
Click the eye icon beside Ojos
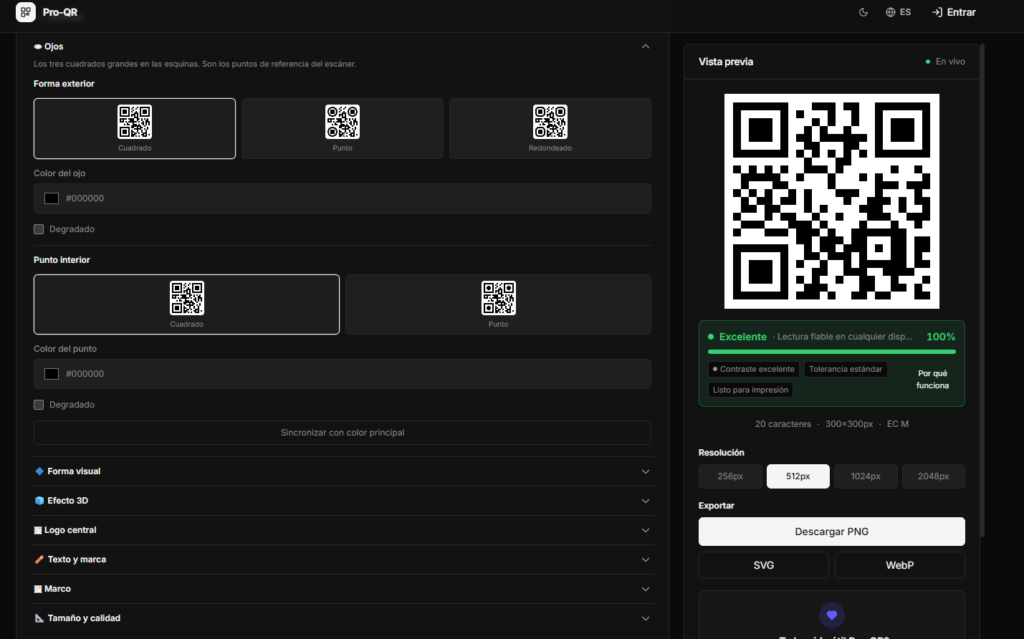point(38,47)
